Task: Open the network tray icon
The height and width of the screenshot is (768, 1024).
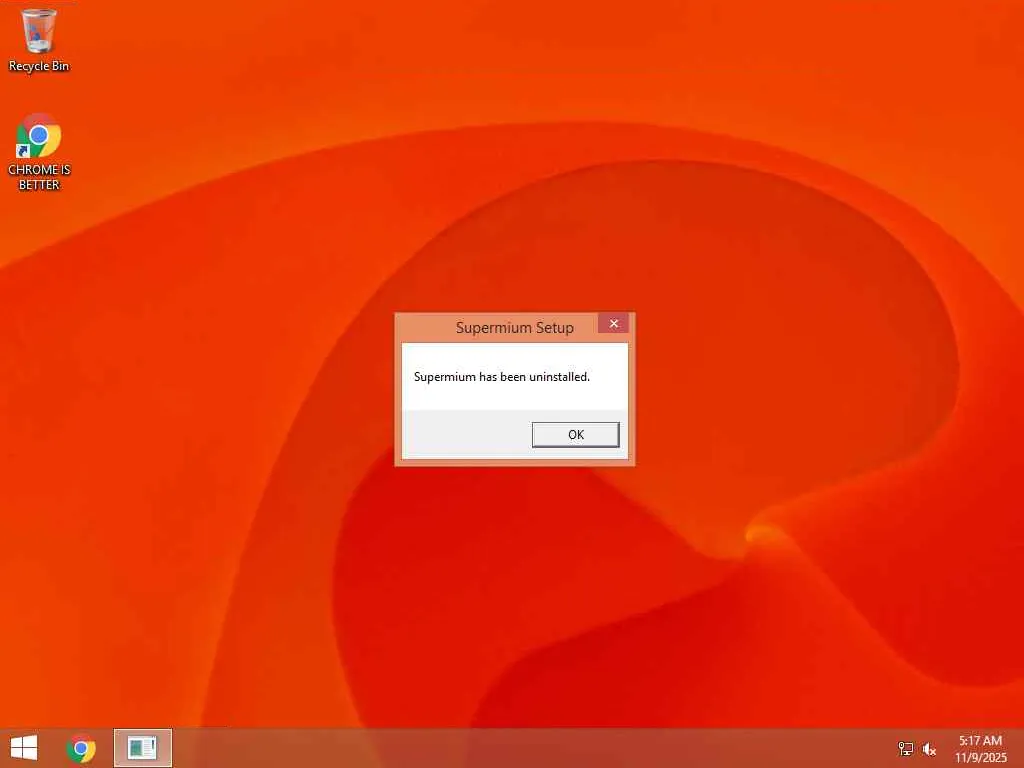Action: coord(906,749)
